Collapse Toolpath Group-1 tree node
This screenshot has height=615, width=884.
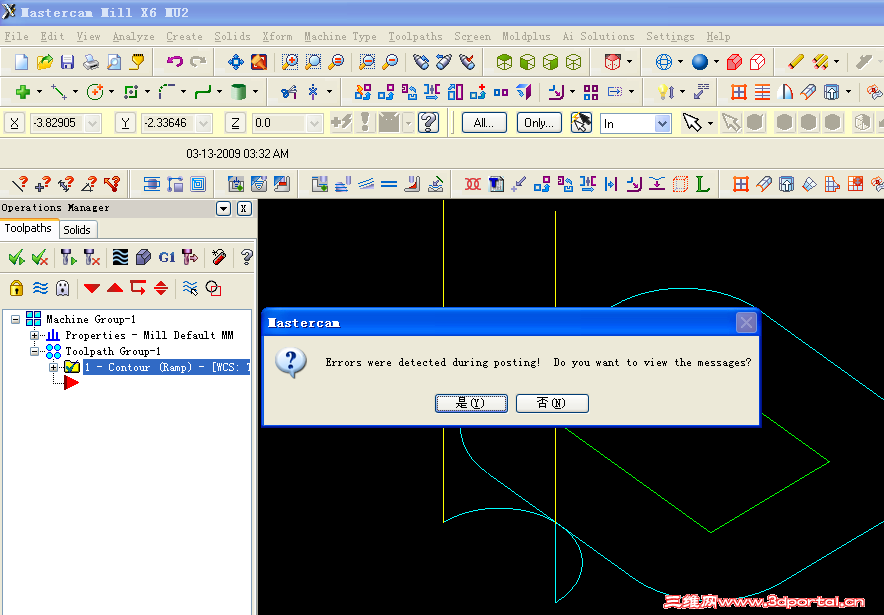[34, 351]
